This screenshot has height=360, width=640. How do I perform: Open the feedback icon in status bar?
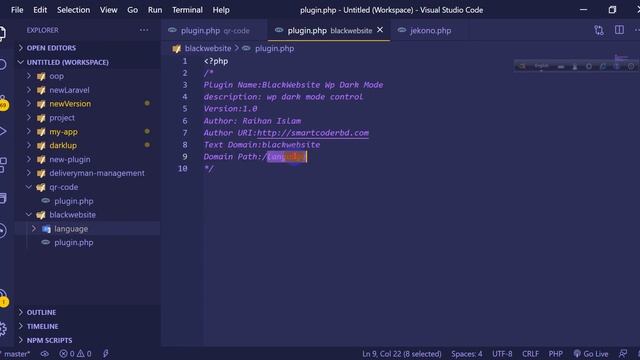(623, 354)
